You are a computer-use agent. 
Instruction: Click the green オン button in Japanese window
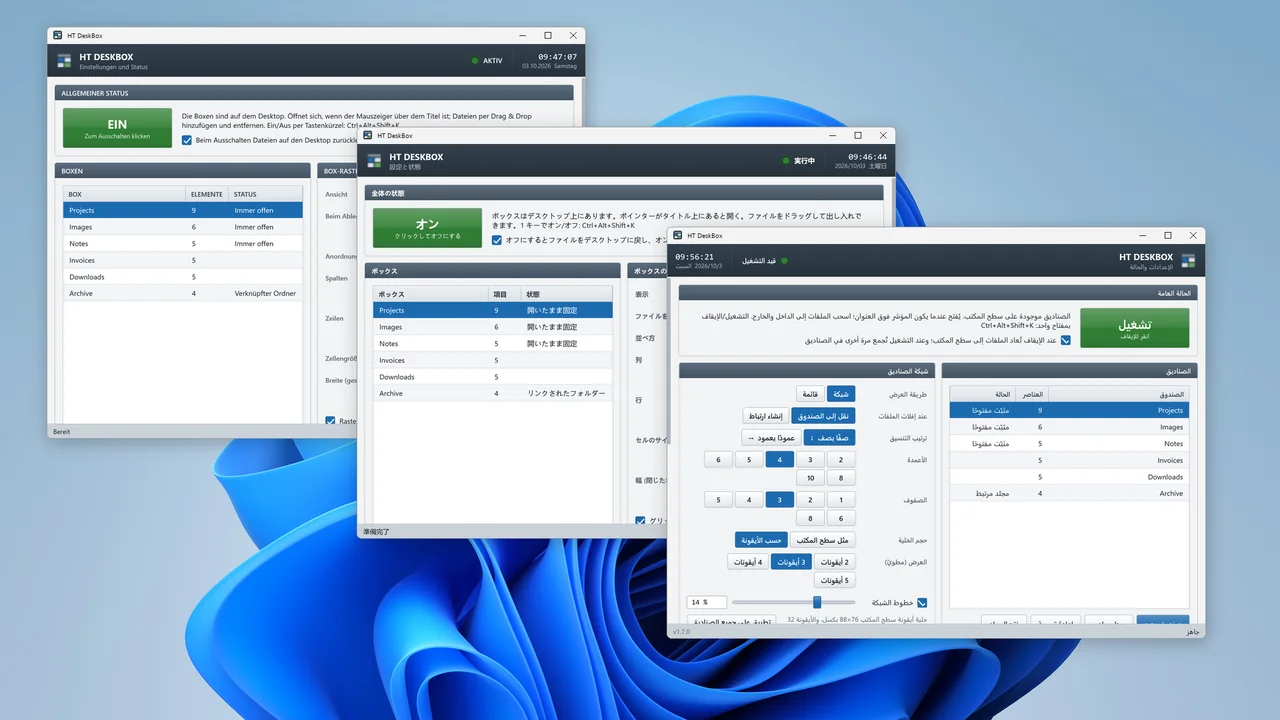coord(427,228)
